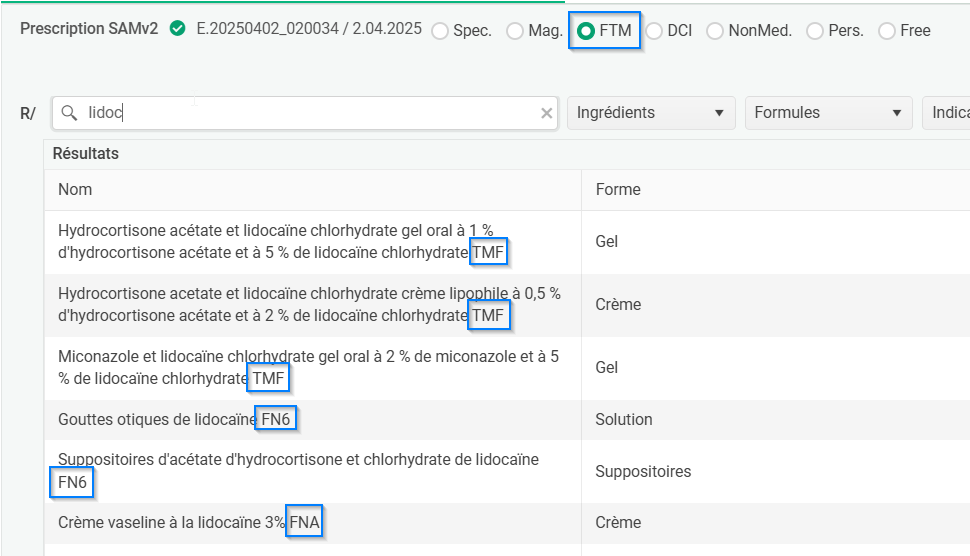Click the magnifier search icon

click(x=69, y=113)
